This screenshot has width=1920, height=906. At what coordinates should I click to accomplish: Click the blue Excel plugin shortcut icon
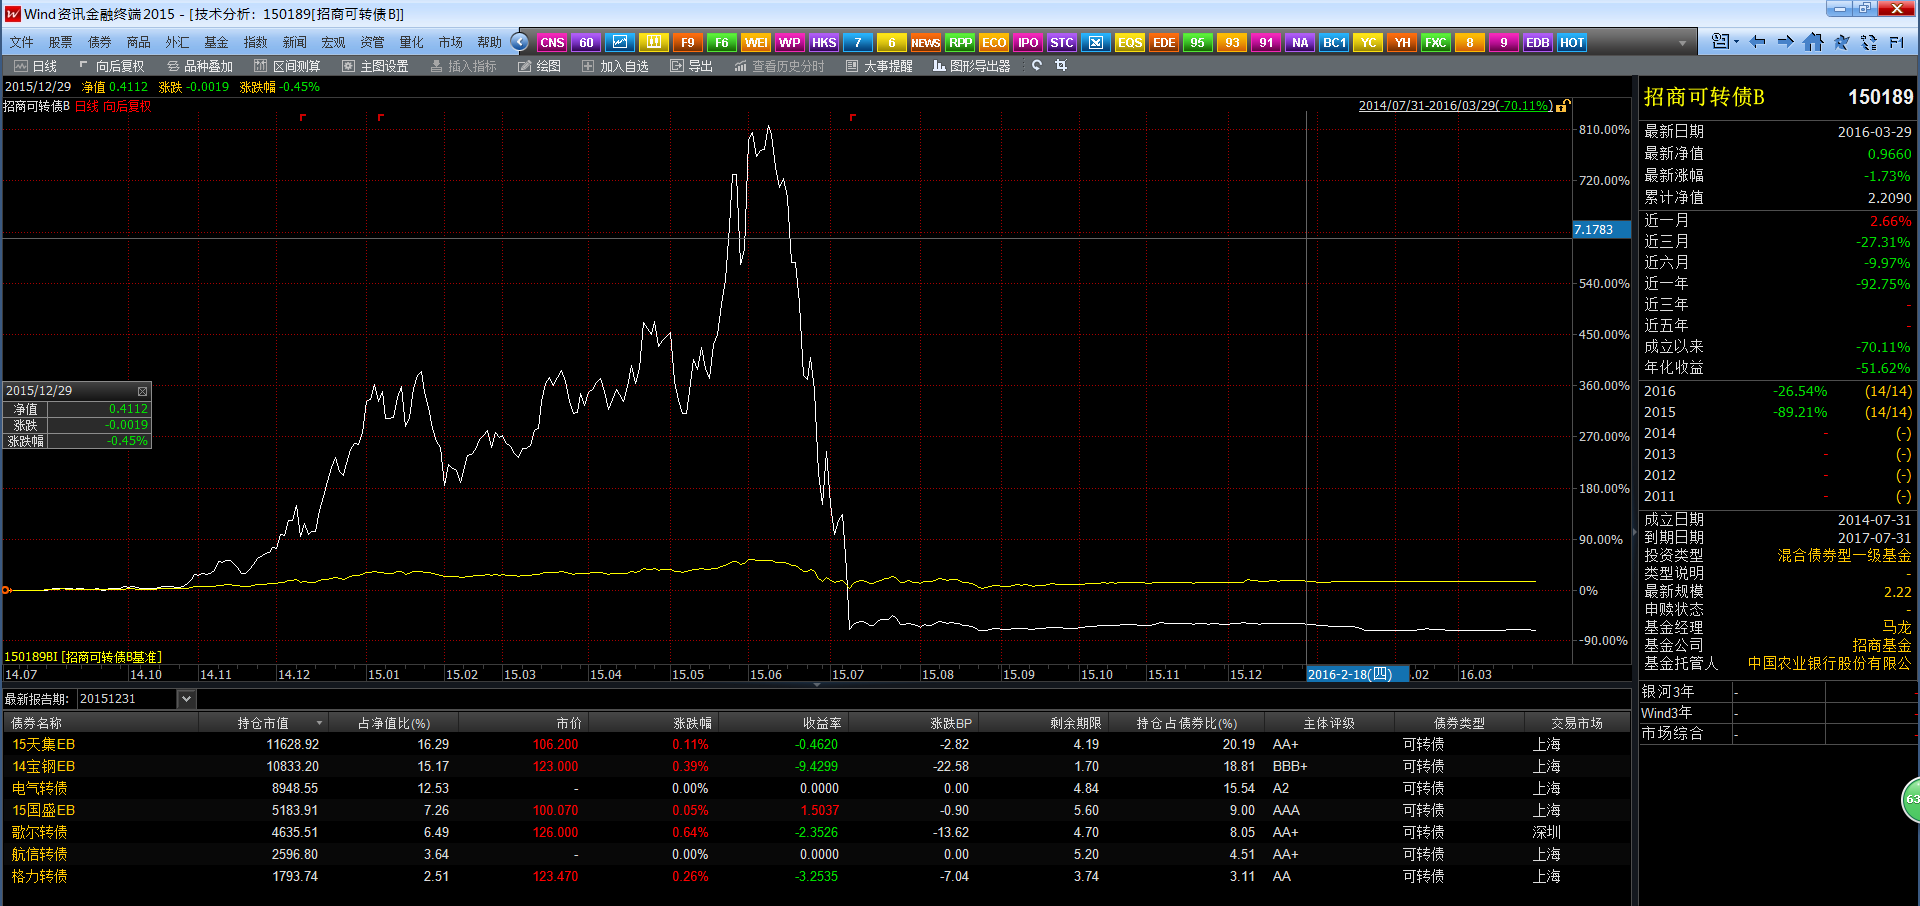[x=1096, y=43]
